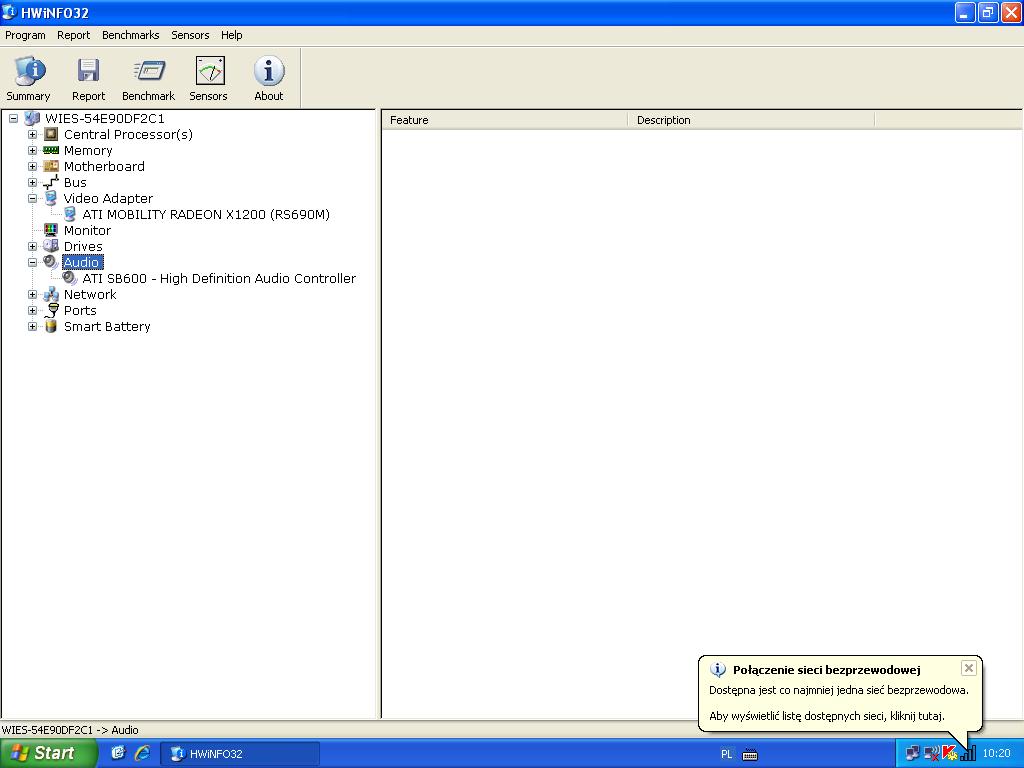
Task: Show the About info icon
Action: (x=268, y=71)
